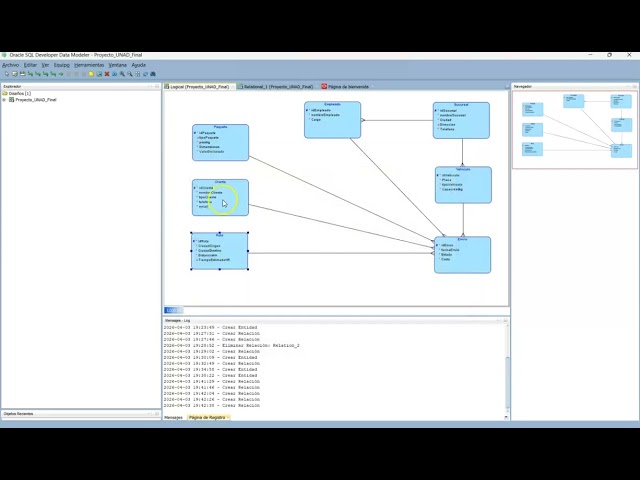The width and height of the screenshot is (640, 480).
Task: Select the Cliente entity box
Action: [x=220, y=198]
